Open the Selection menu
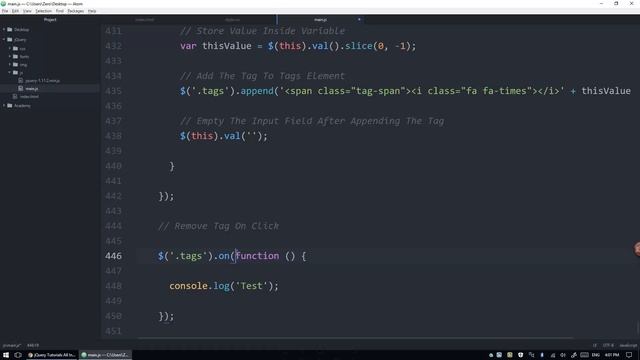 43,11
